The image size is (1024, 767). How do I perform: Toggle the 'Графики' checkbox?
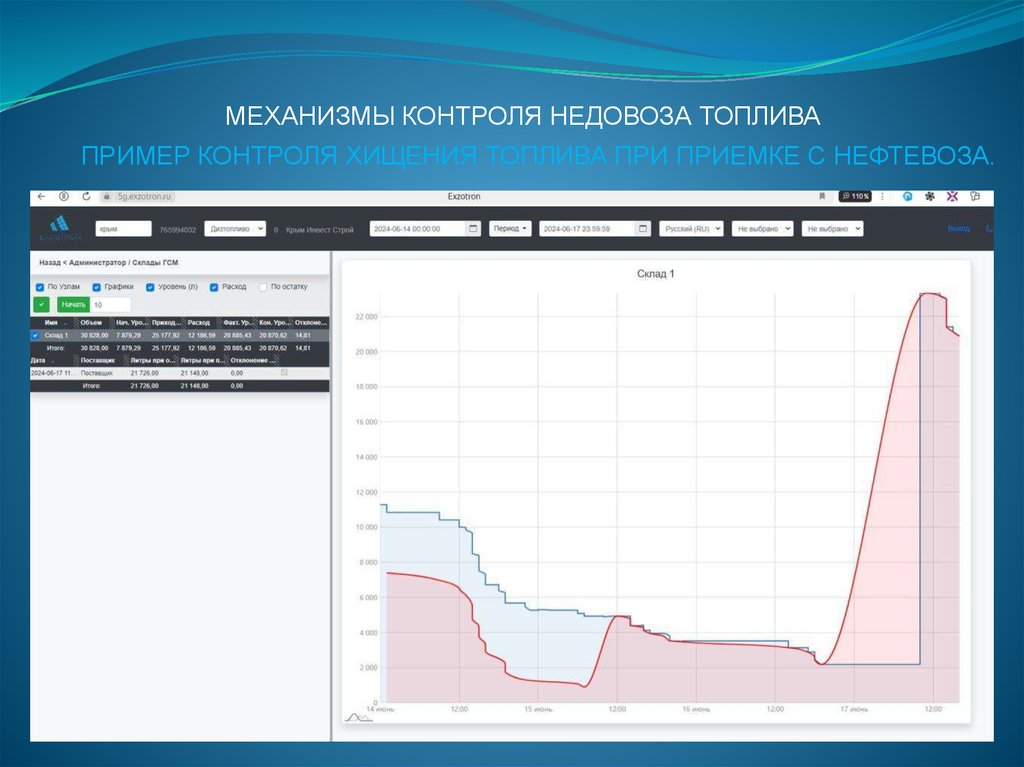click(96, 287)
